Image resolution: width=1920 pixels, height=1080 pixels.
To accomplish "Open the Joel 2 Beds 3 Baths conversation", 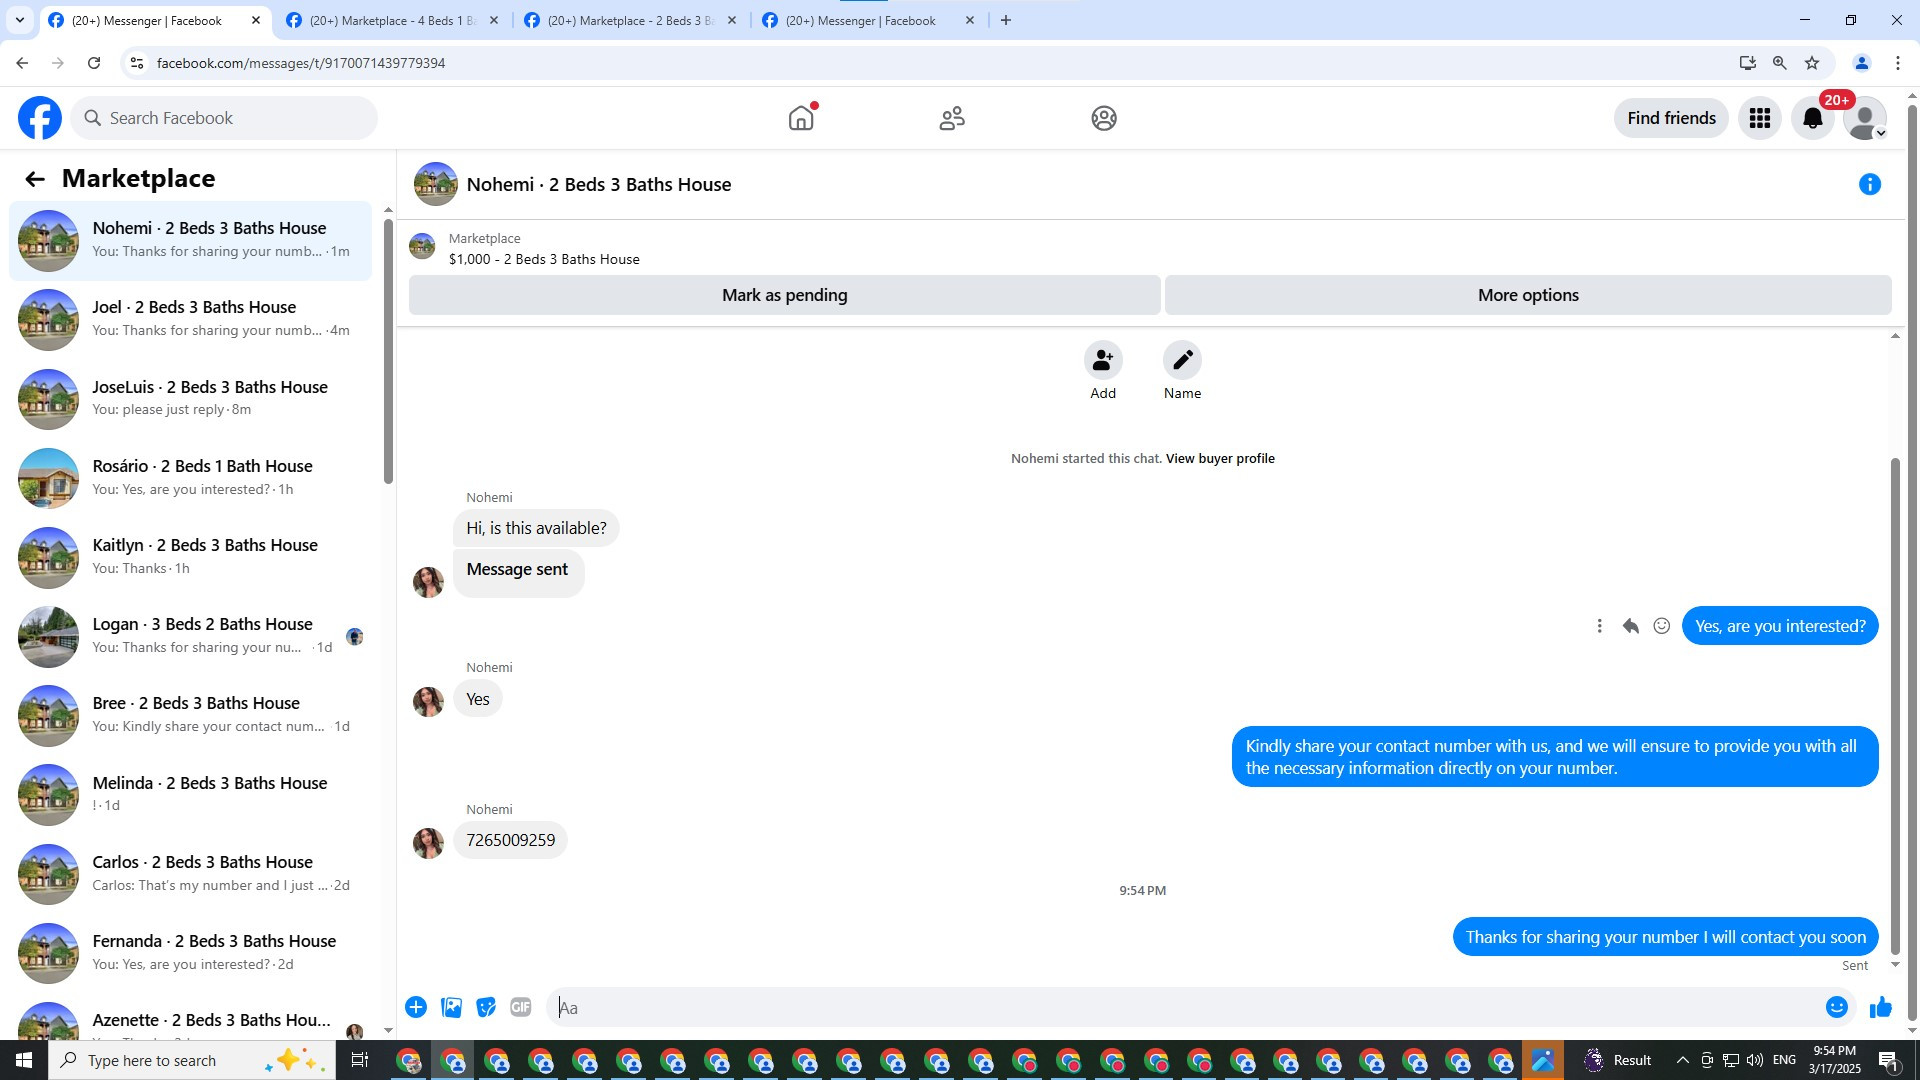I will [190, 320].
